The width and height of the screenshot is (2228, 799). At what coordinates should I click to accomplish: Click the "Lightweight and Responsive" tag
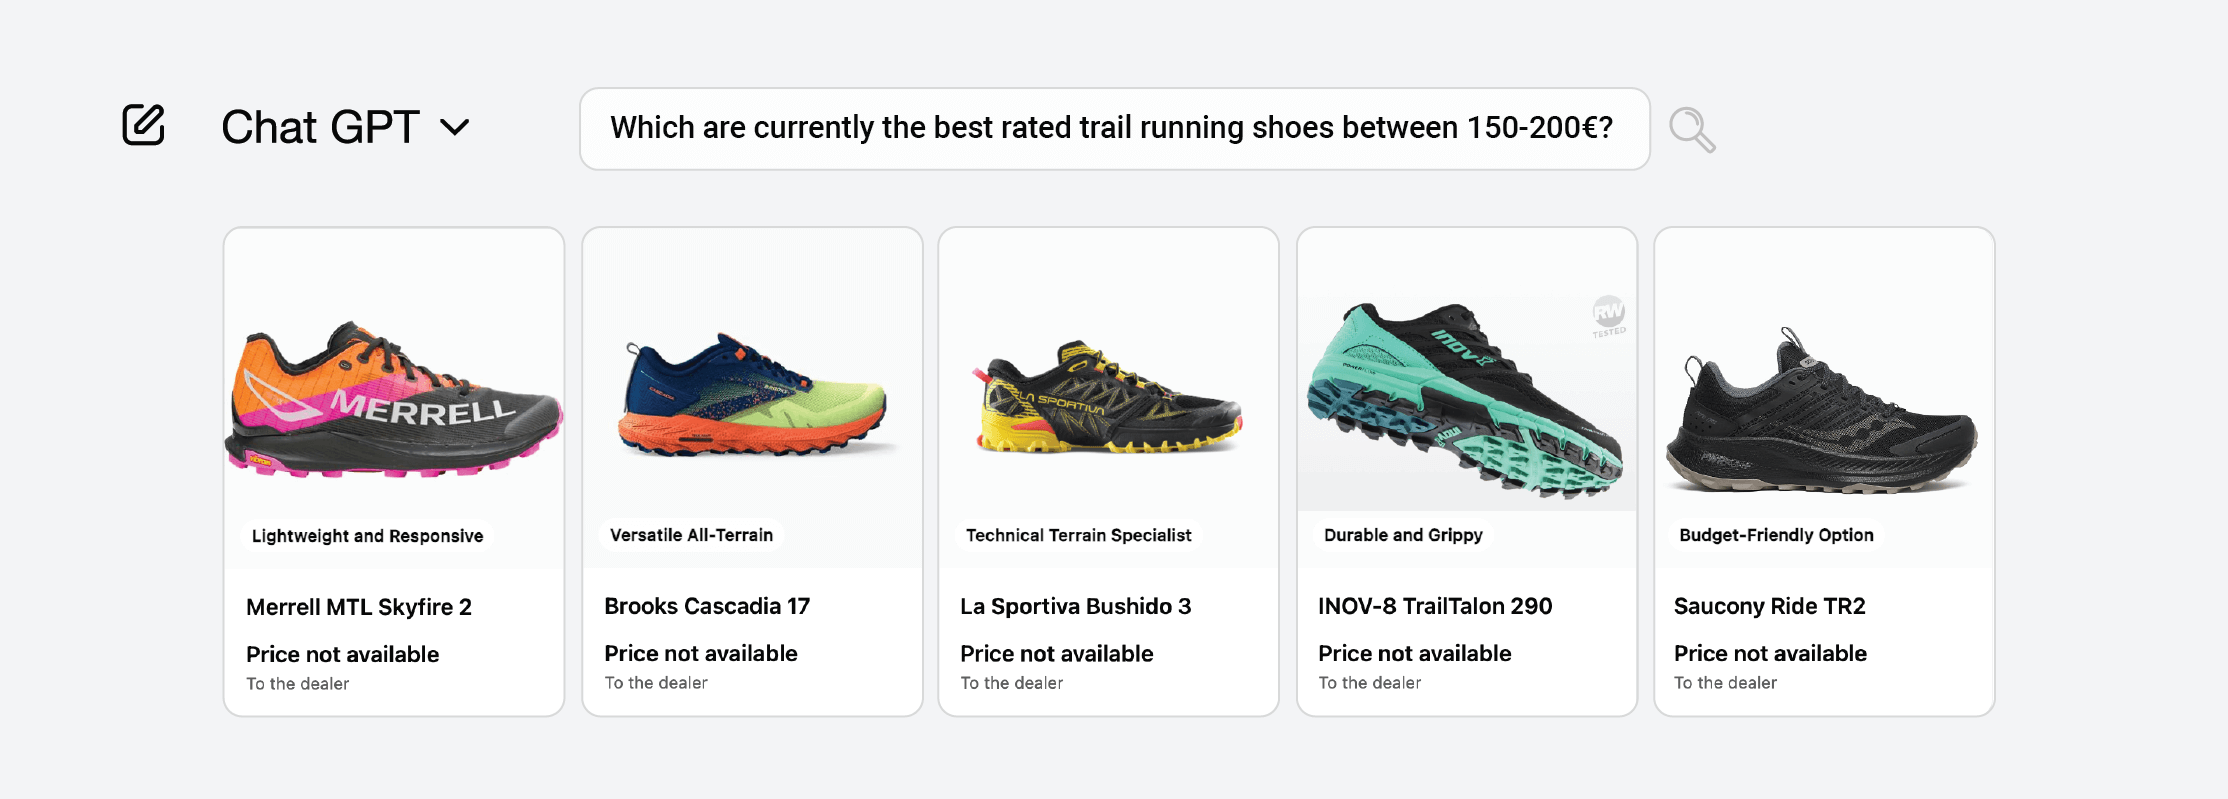click(x=367, y=536)
